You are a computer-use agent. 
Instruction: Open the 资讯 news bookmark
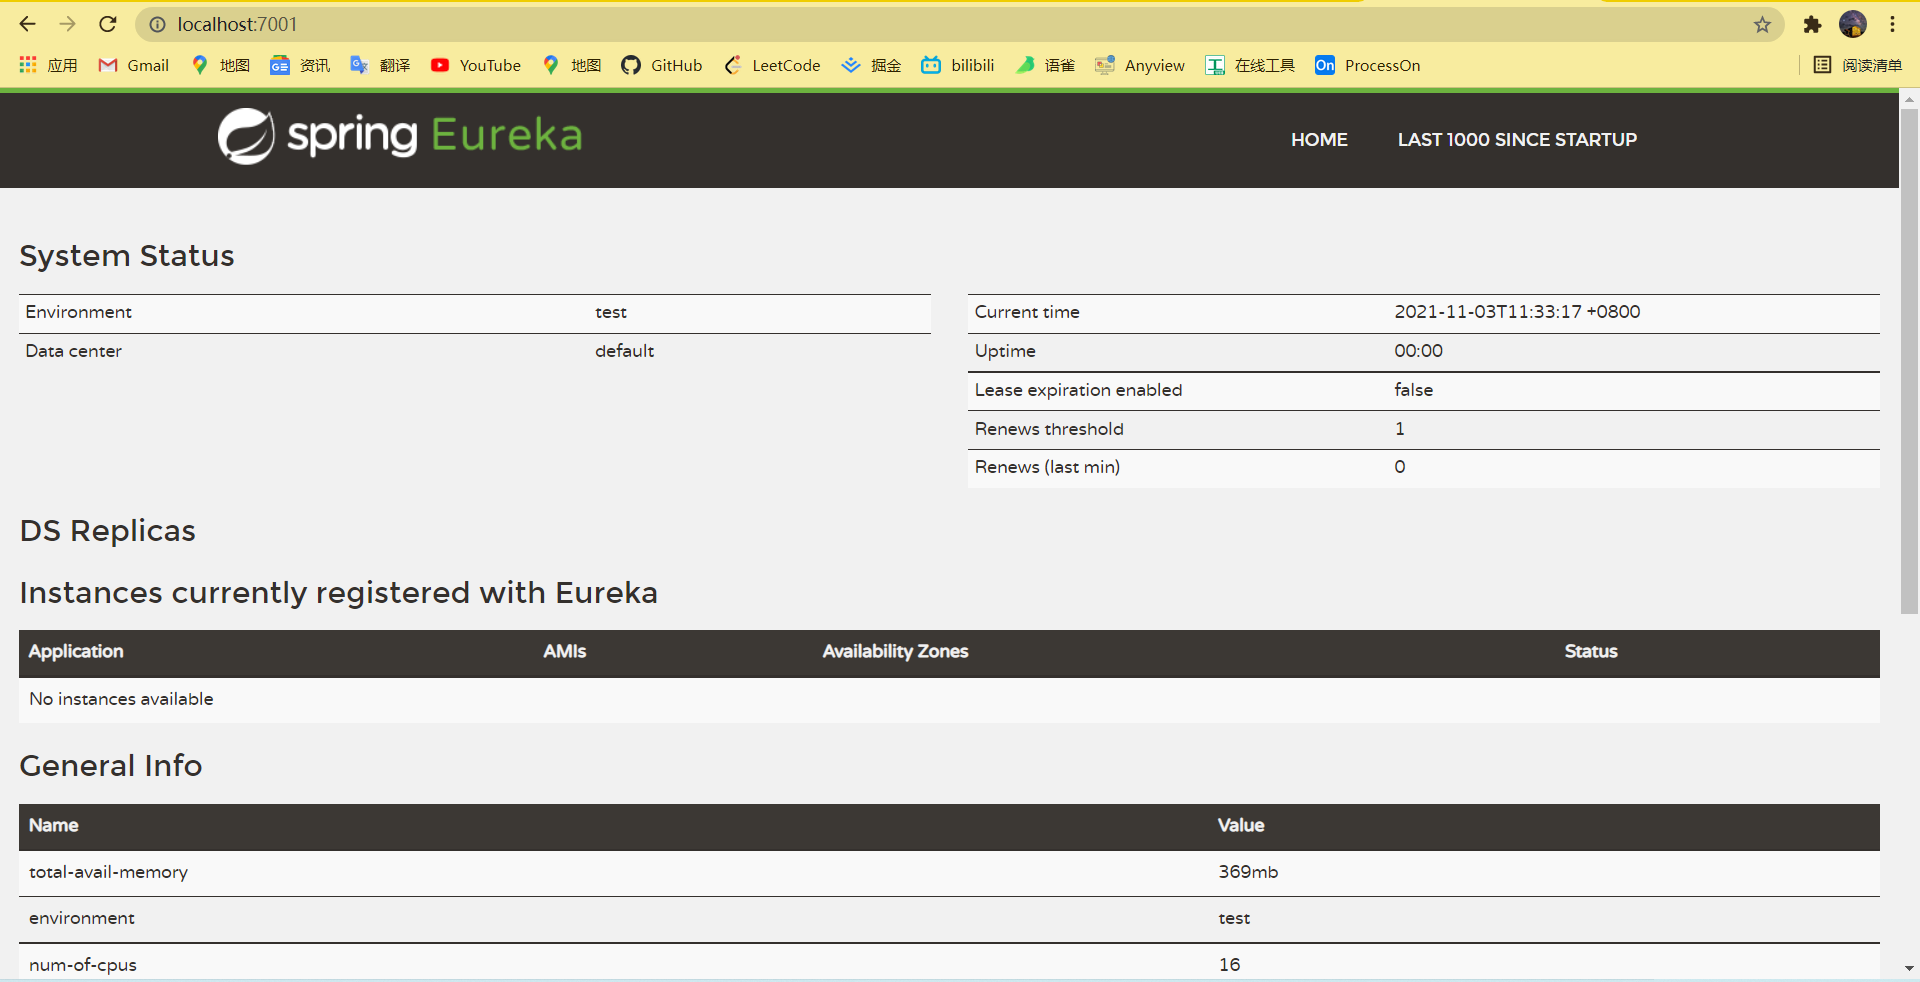300,65
